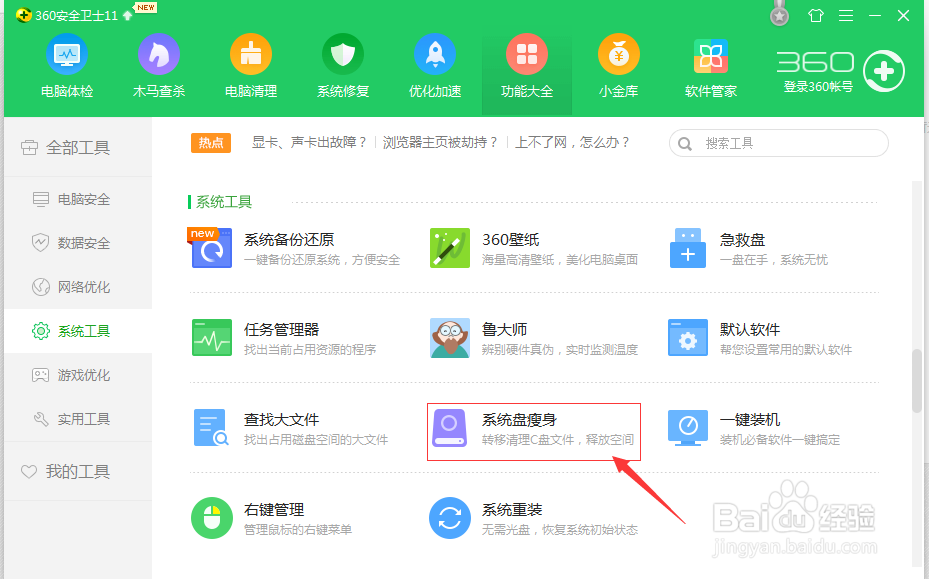Focus the 搜索工具 search field
This screenshot has width=929, height=579.
(779, 143)
